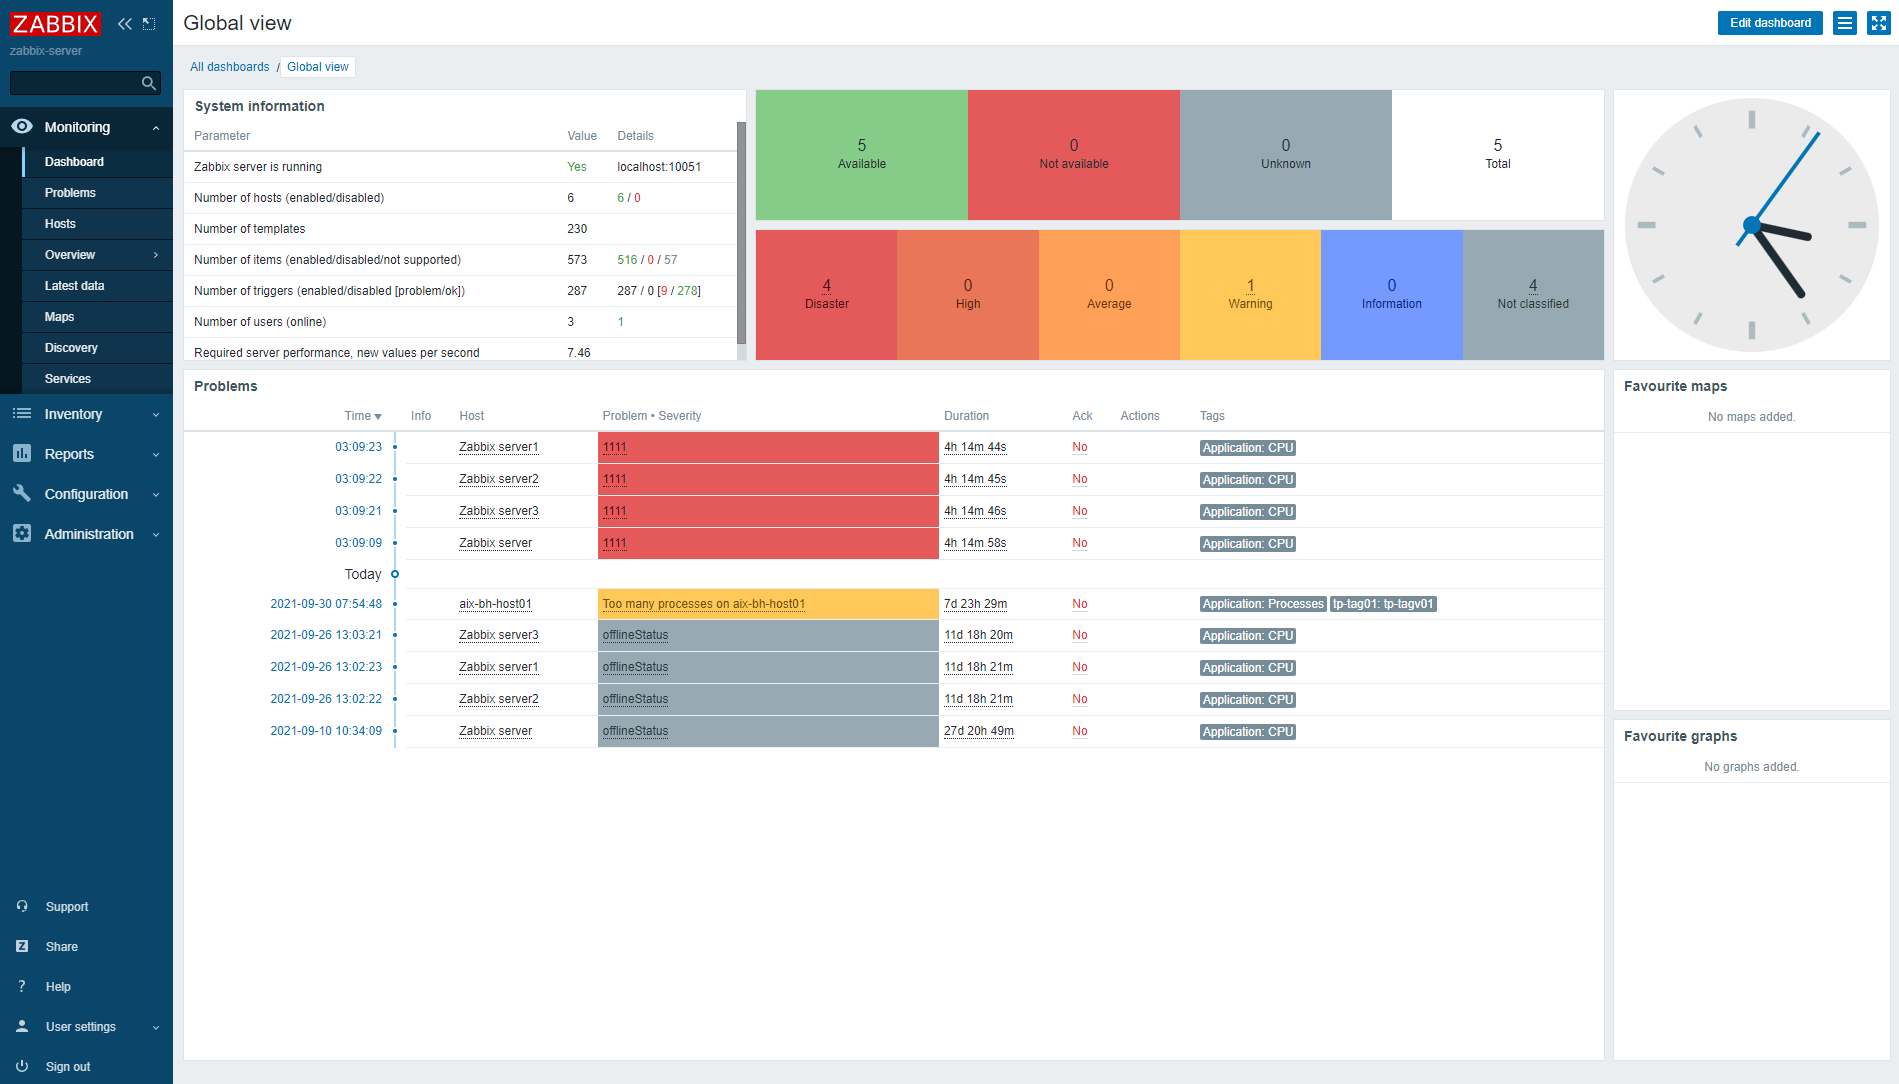Open the dashboard actions hamburger menu
Viewport: 1899px width, 1084px height.
click(1845, 23)
